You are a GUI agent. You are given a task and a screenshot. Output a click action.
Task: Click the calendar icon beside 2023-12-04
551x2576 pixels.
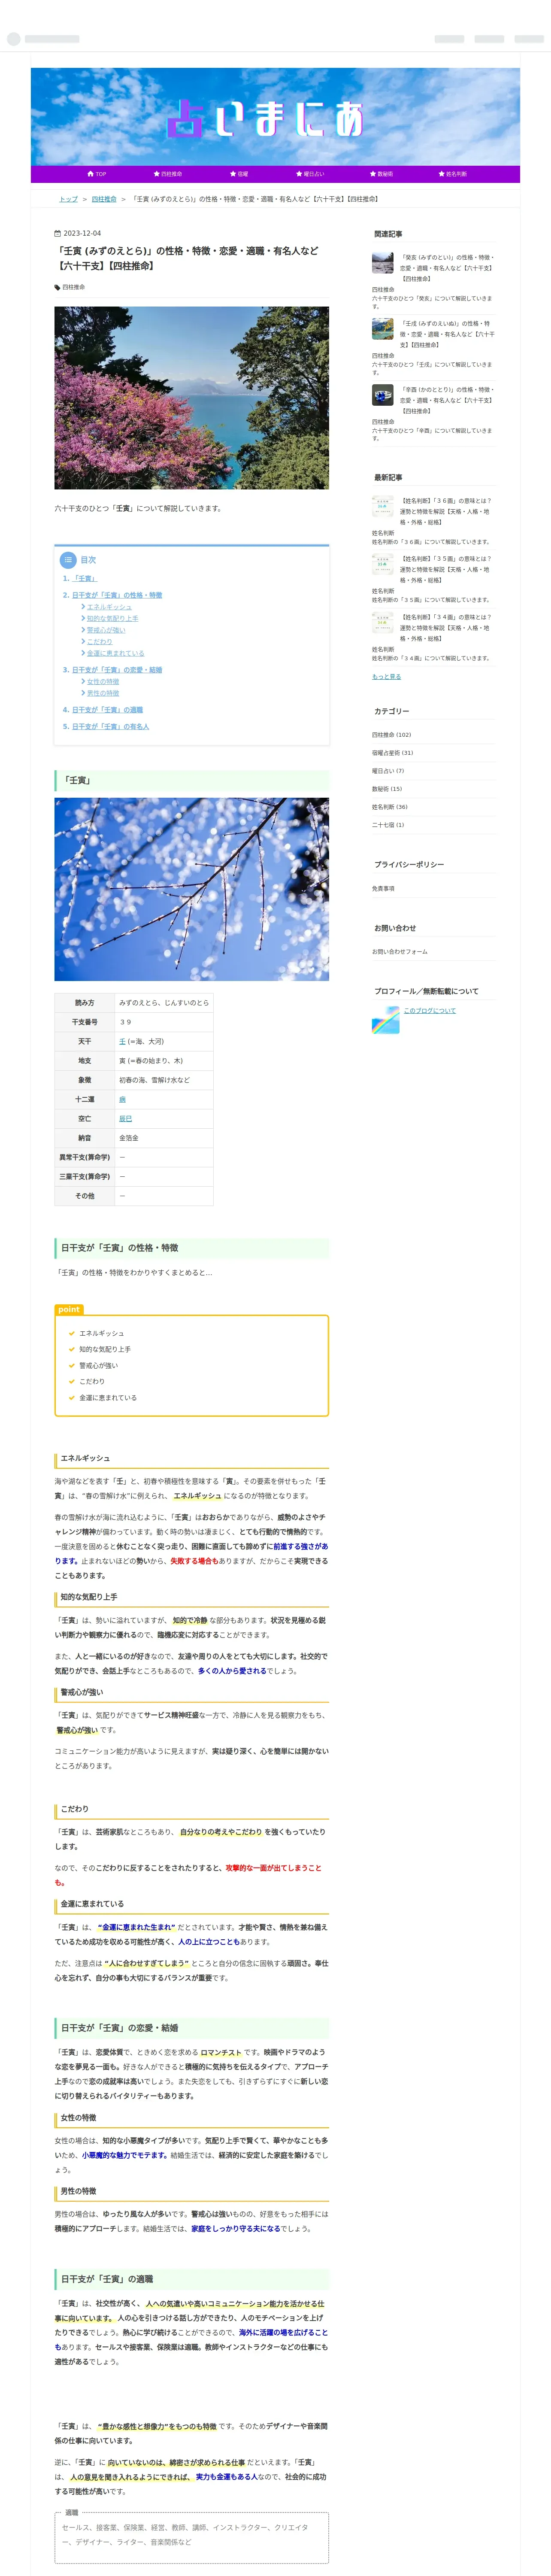click(x=58, y=233)
